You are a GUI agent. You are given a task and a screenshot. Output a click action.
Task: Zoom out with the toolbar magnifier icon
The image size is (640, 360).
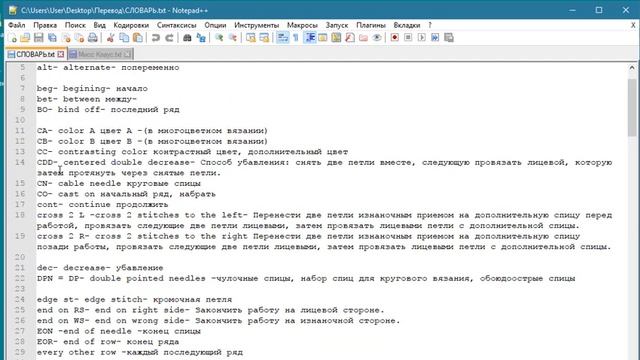pos(233,38)
